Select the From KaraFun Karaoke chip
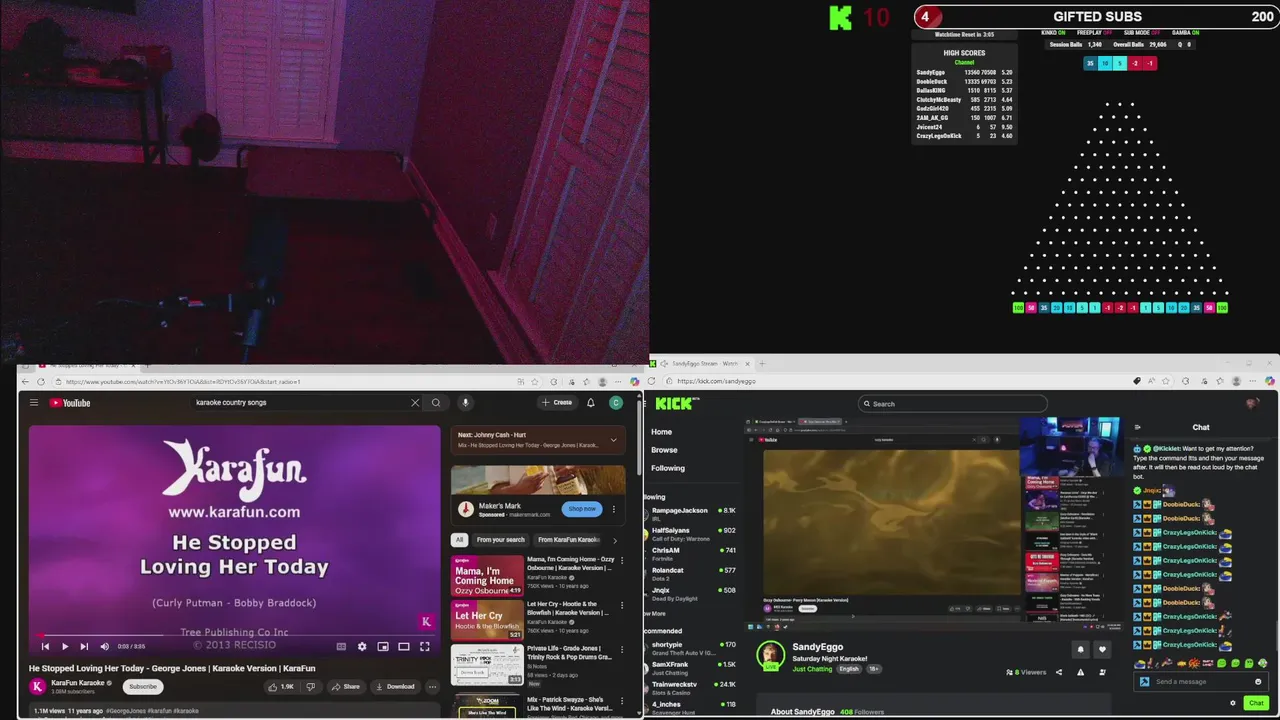 (569, 540)
